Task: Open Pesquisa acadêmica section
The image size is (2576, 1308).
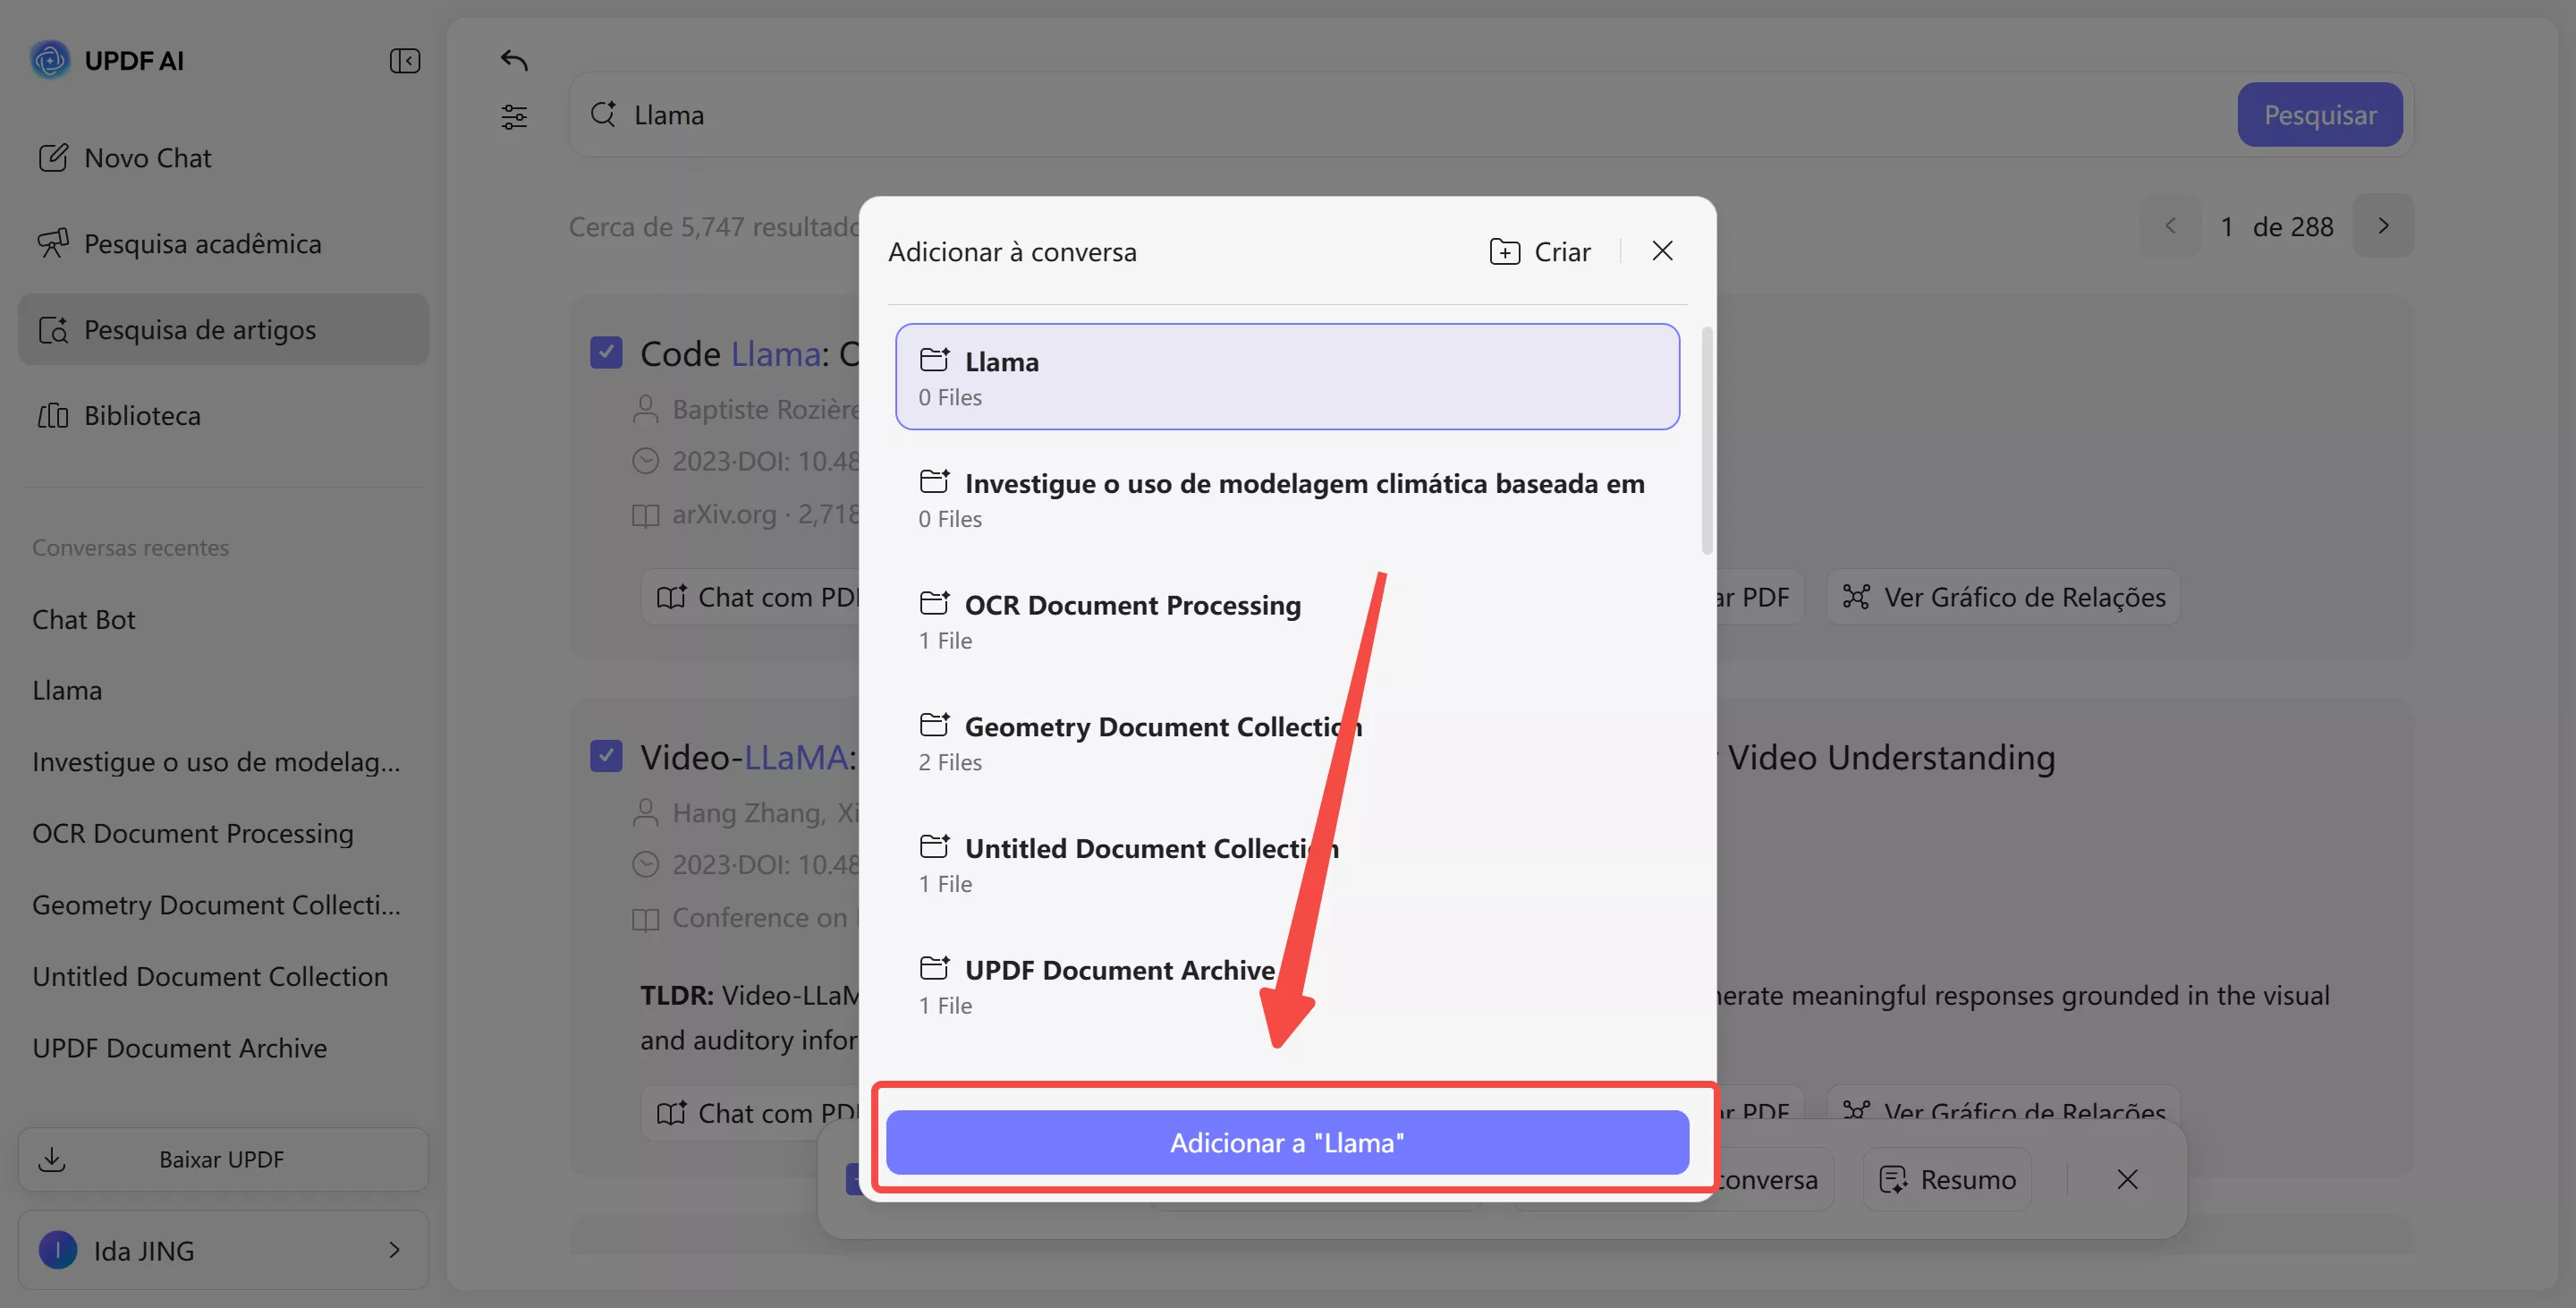Action: click(x=202, y=244)
